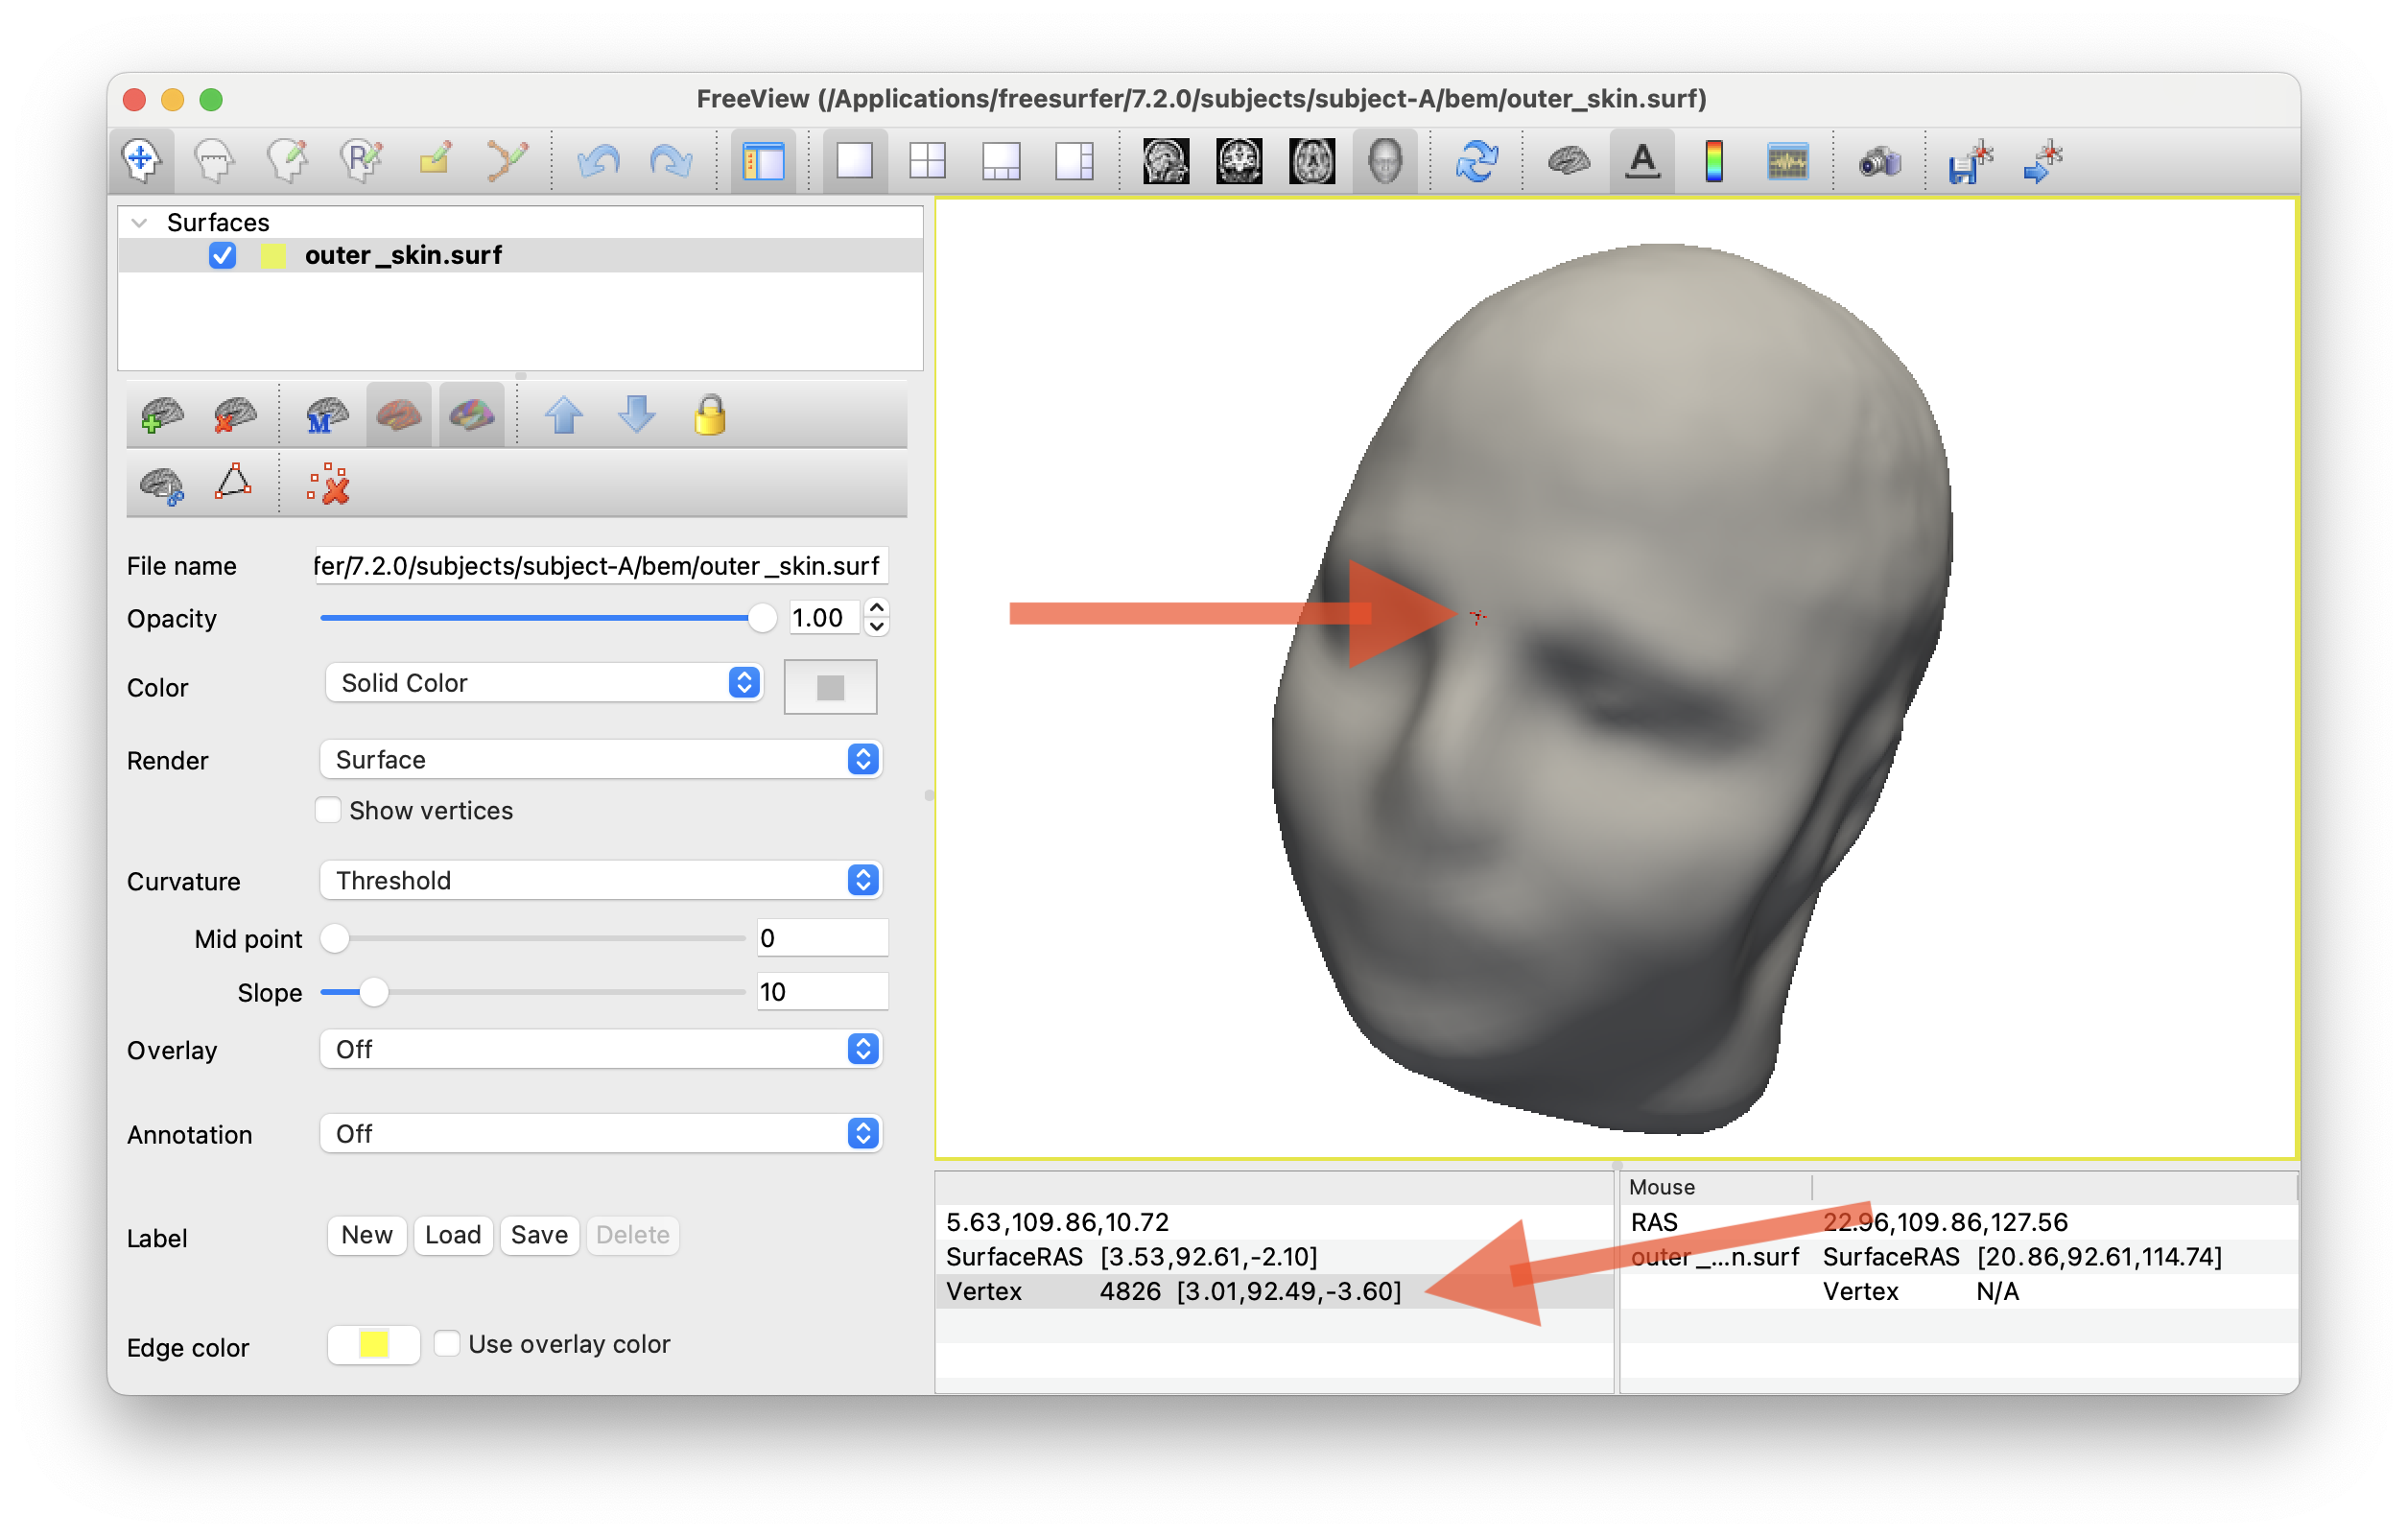This screenshot has height=1537, width=2408.
Task: Select the Navigate tool in toolbar
Action: pos(141,160)
